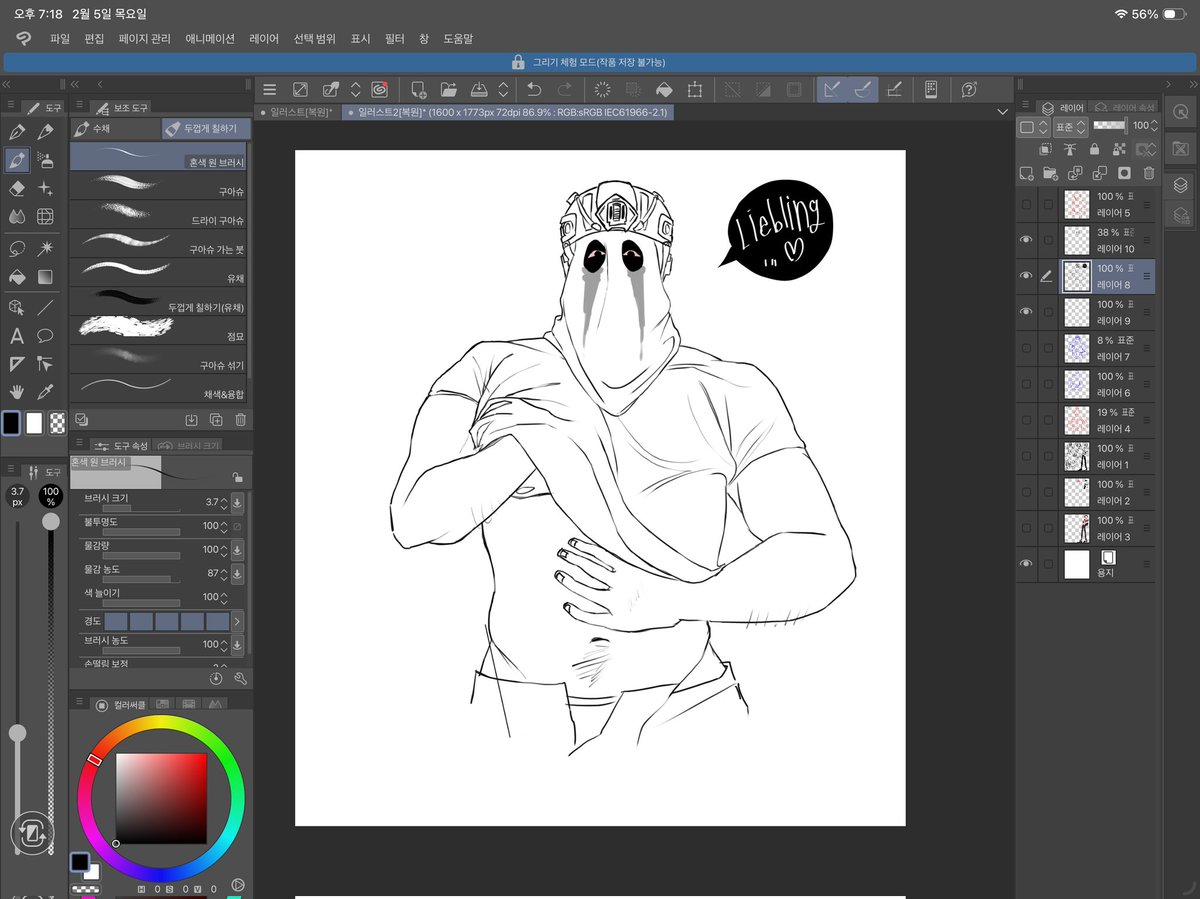Show layer 레이어 7 with its visibility box
This screenshot has height=899, width=1200.
coord(1025,348)
